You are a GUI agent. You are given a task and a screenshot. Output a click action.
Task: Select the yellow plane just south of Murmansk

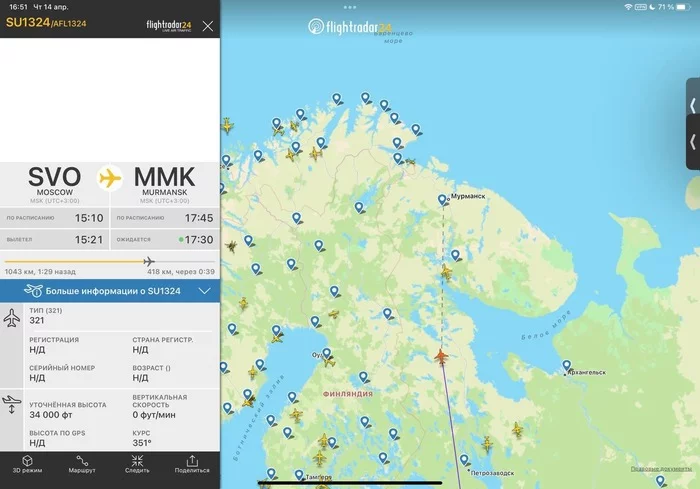pos(446,272)
